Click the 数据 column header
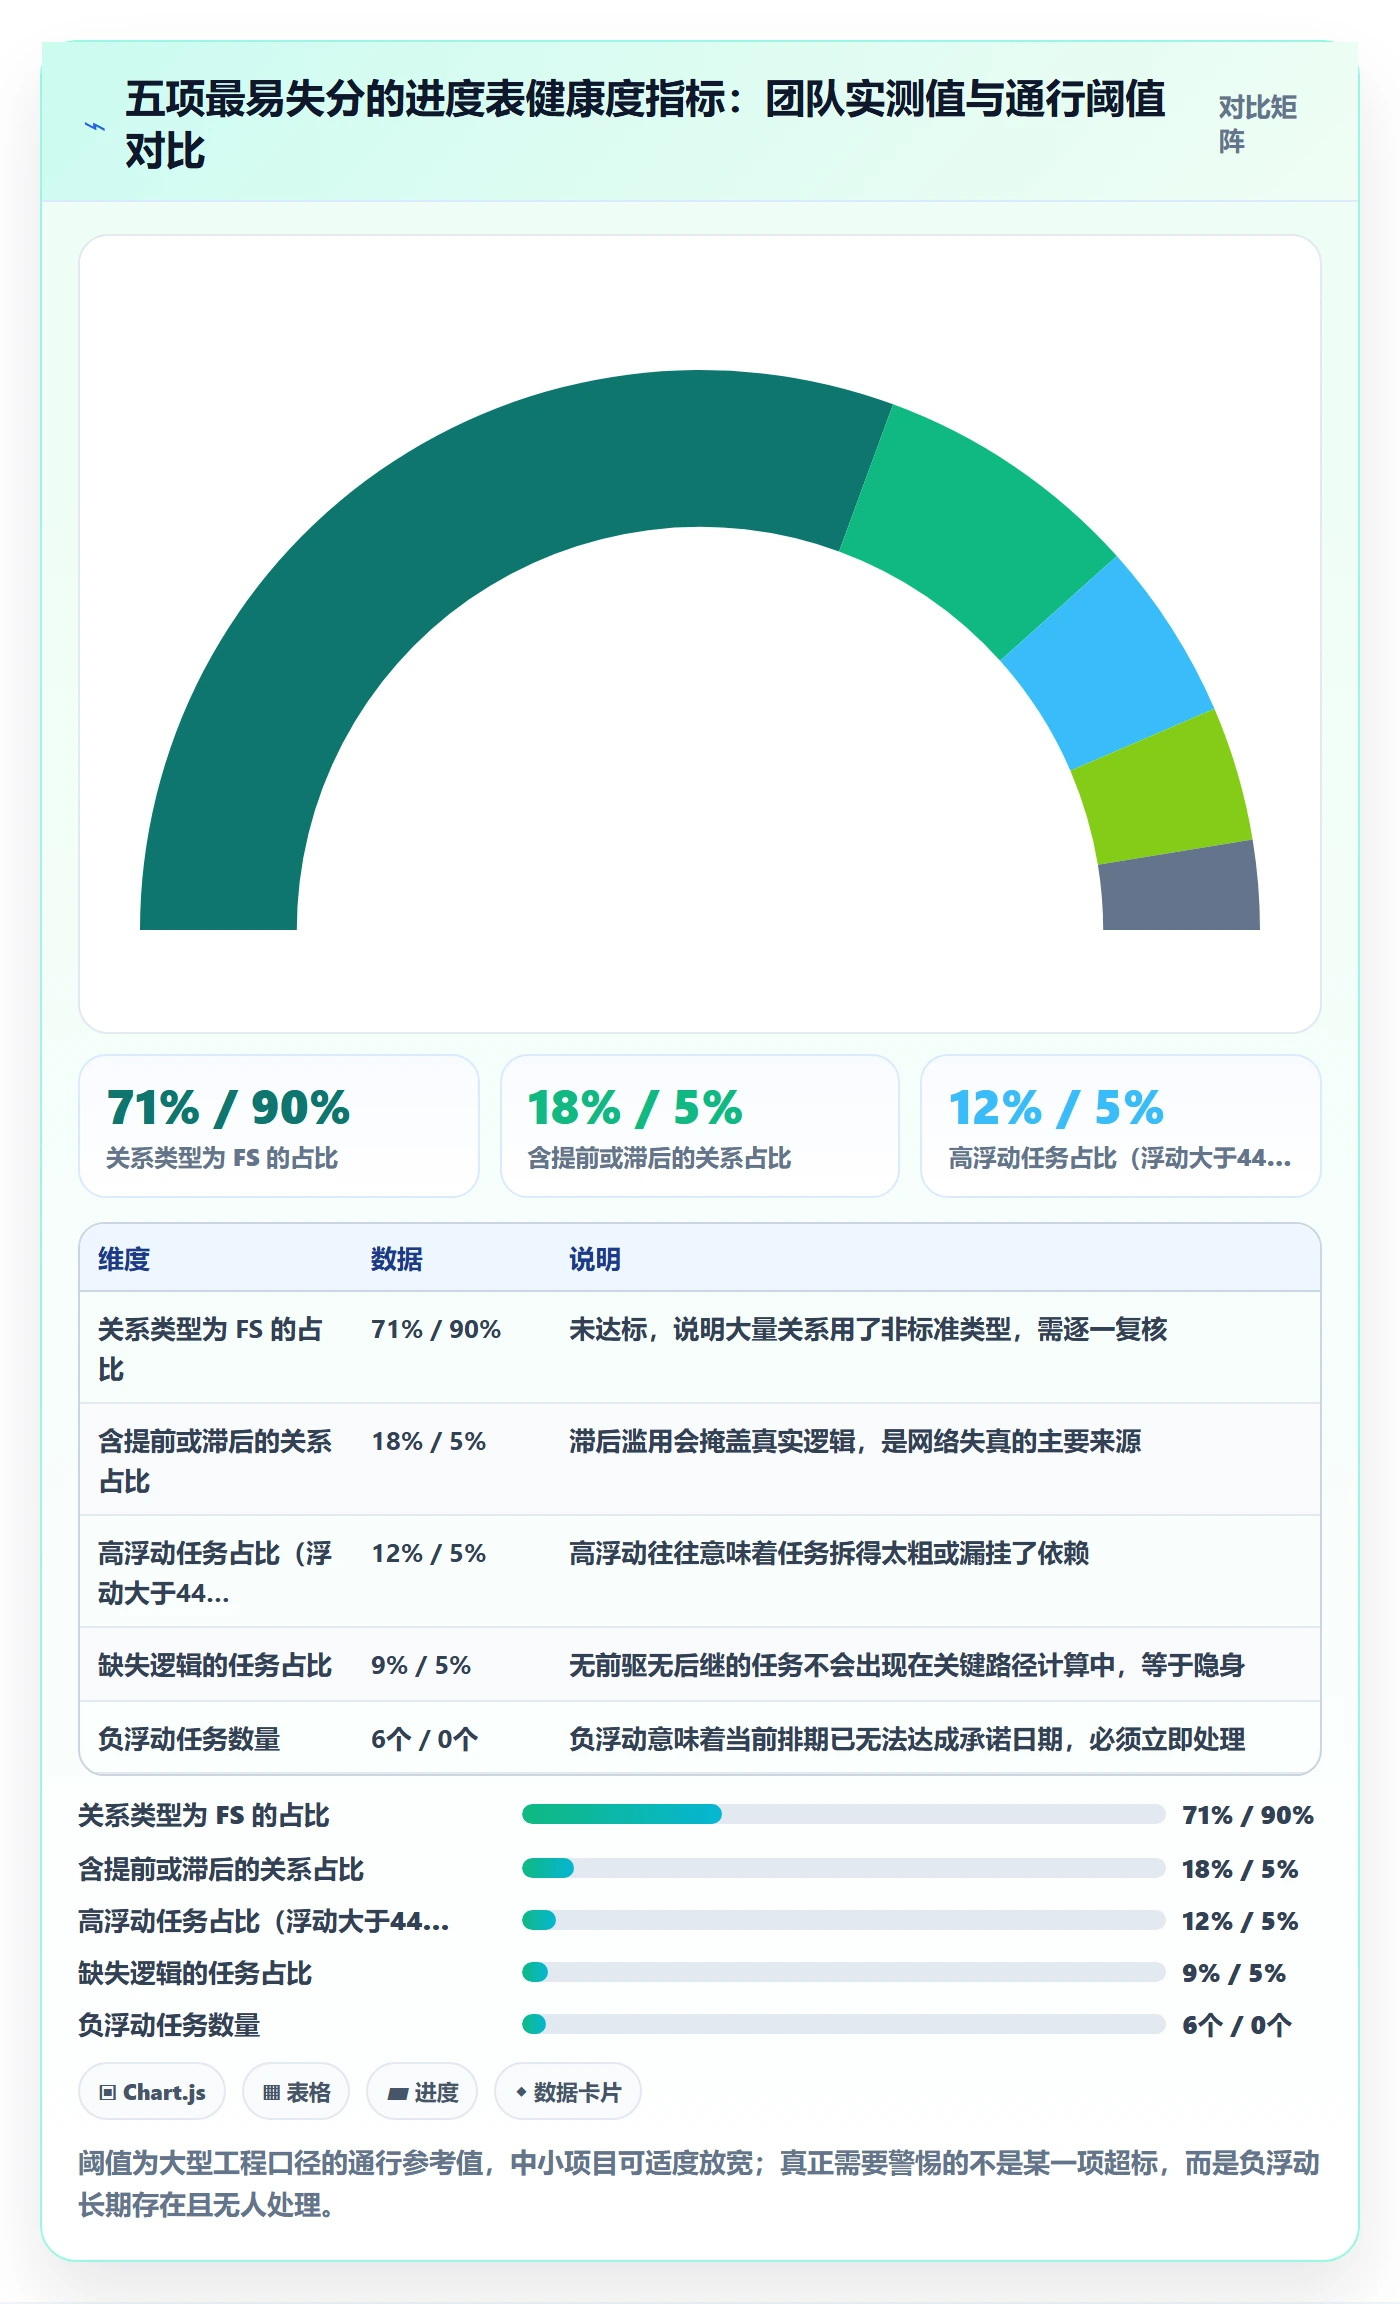The image size is (1400, 2304). [397, 1259]
